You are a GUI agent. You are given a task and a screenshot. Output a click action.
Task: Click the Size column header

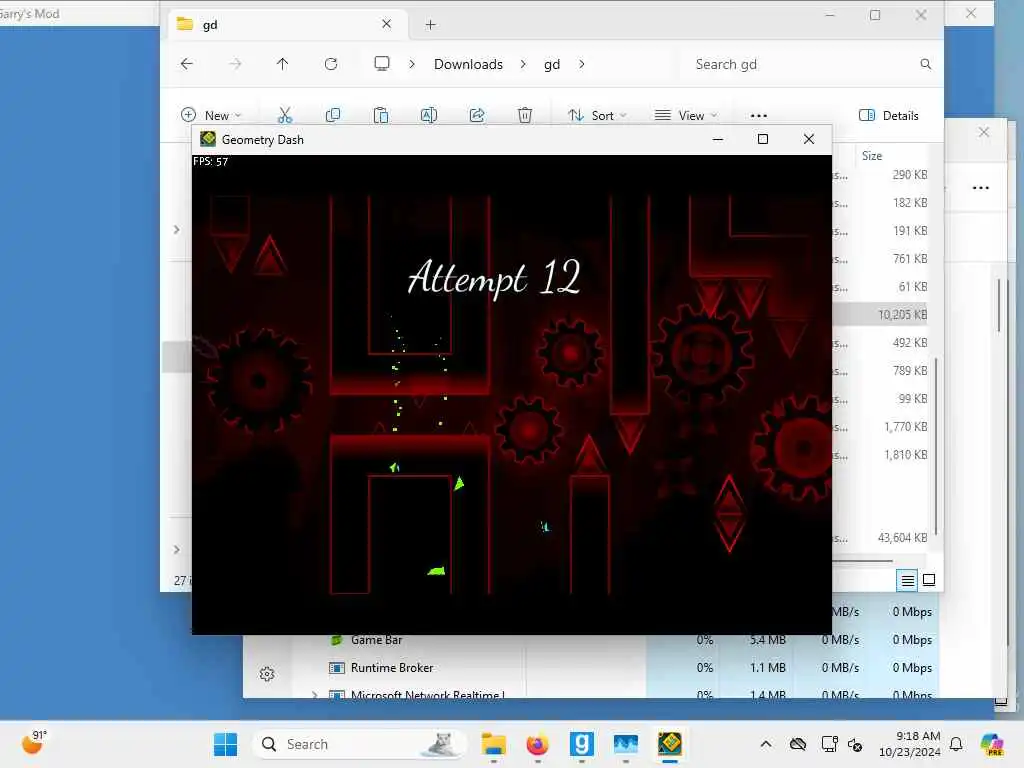[x=872, y=155]
